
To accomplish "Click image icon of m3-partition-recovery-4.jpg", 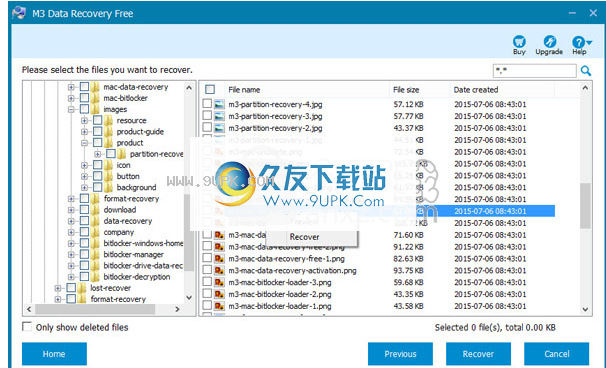I will [x=220, y=104].
